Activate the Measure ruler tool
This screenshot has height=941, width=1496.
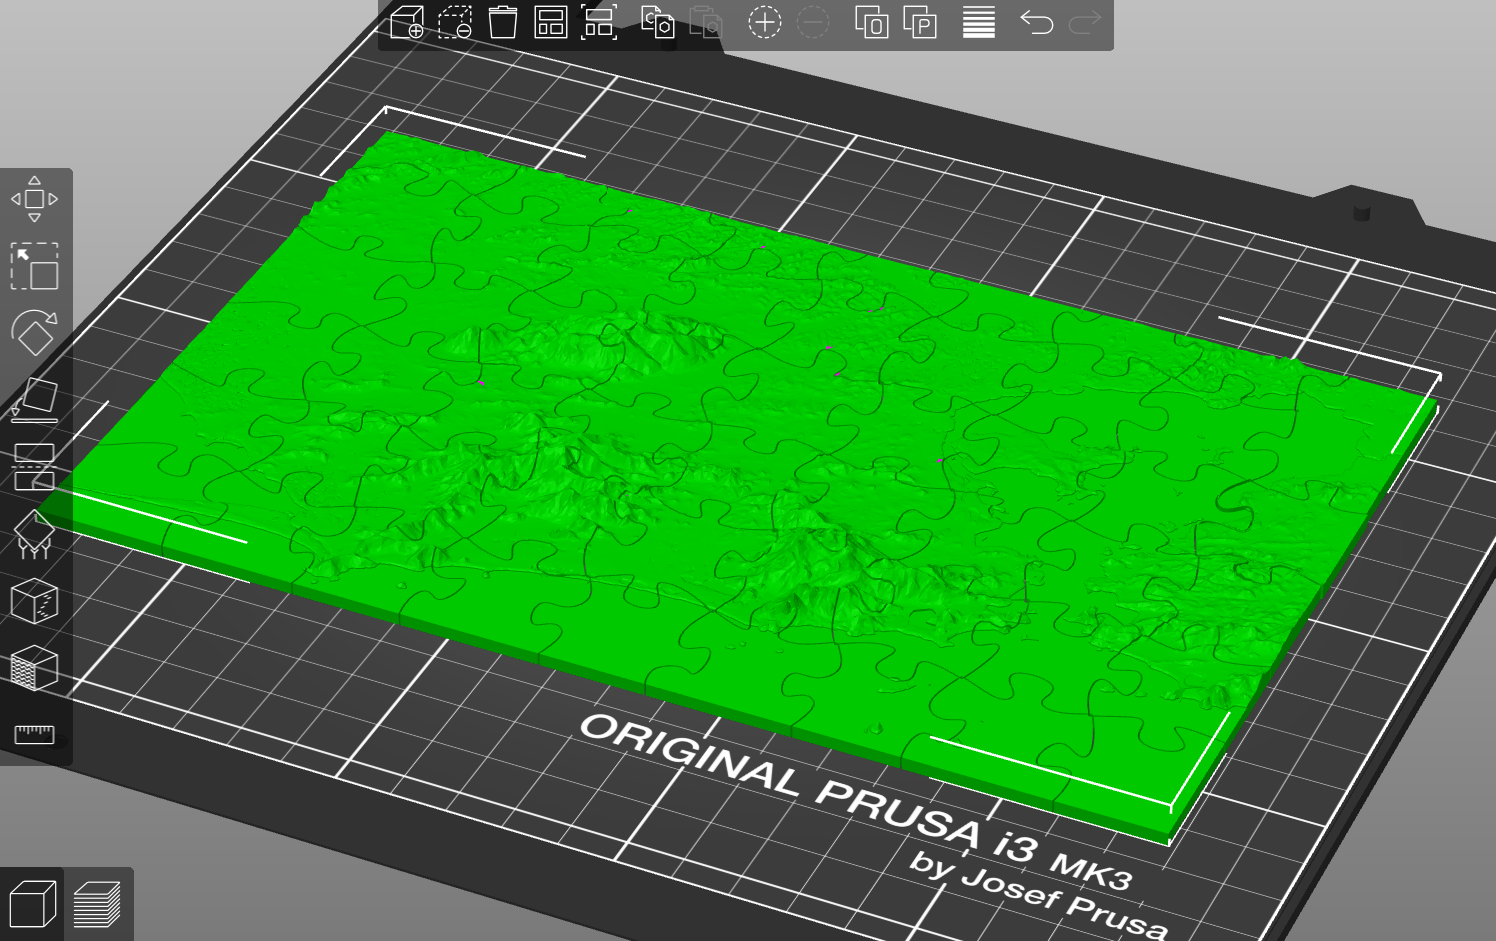[x=34, y=735]
